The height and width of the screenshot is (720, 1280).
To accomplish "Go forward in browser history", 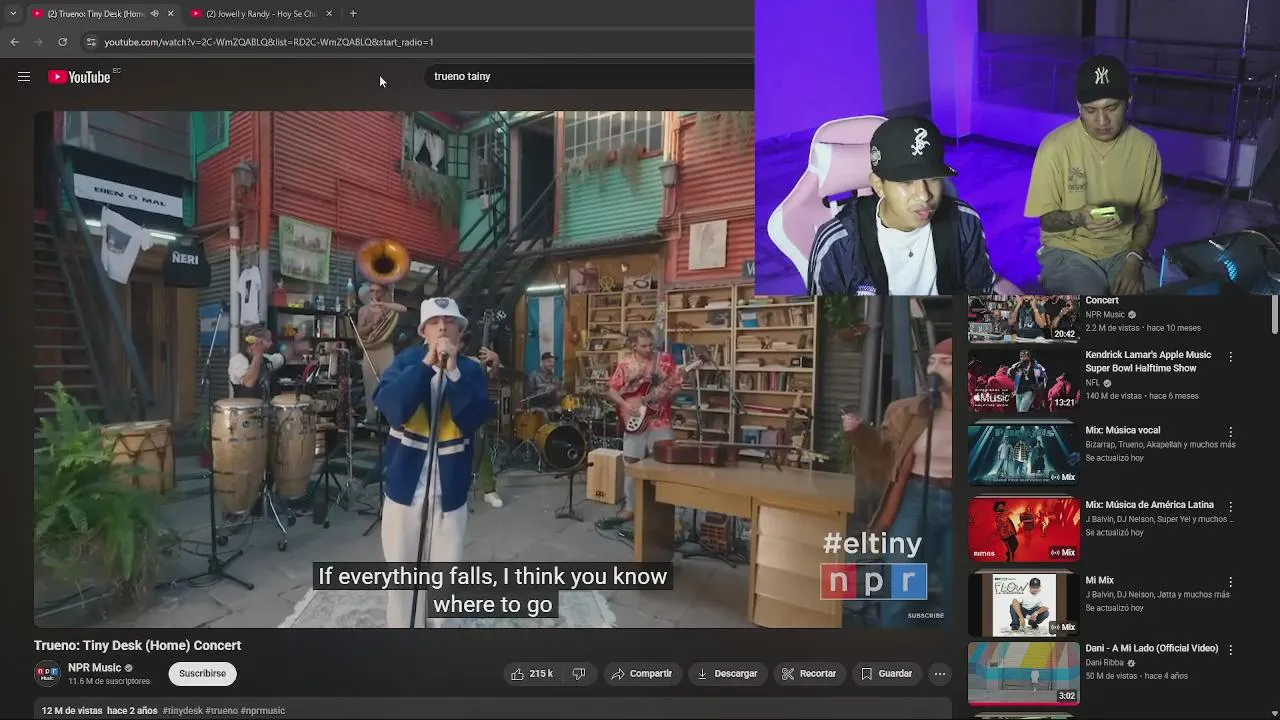I will pos(38,42).
